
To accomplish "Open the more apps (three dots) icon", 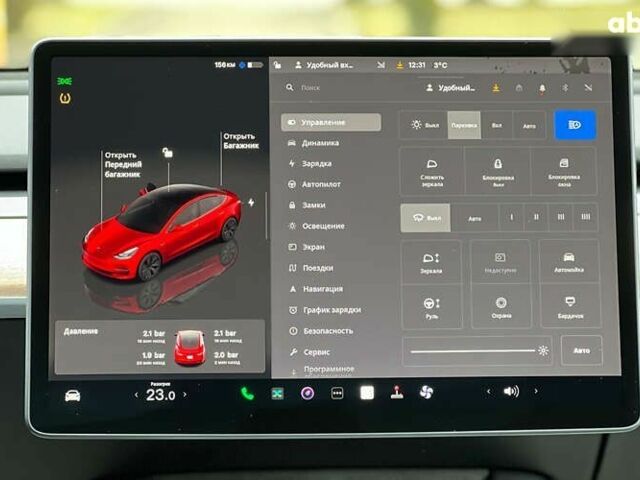I will tap(337, 393).
